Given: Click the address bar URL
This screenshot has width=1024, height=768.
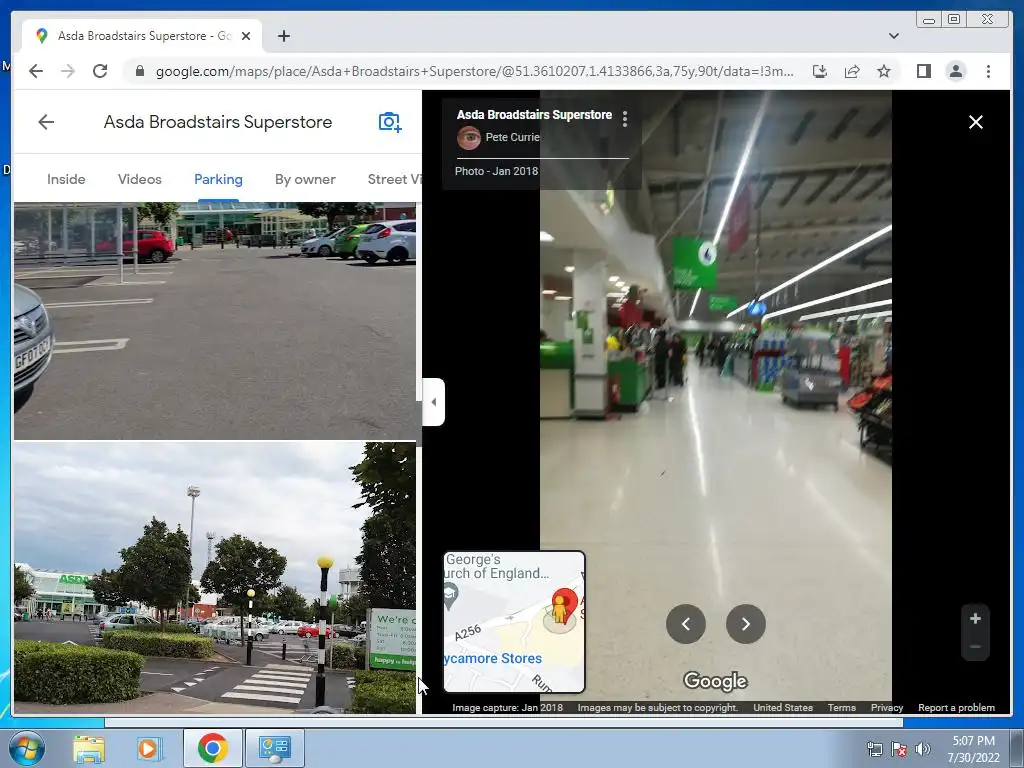Looking at the screenshot, I should point(475,71).
